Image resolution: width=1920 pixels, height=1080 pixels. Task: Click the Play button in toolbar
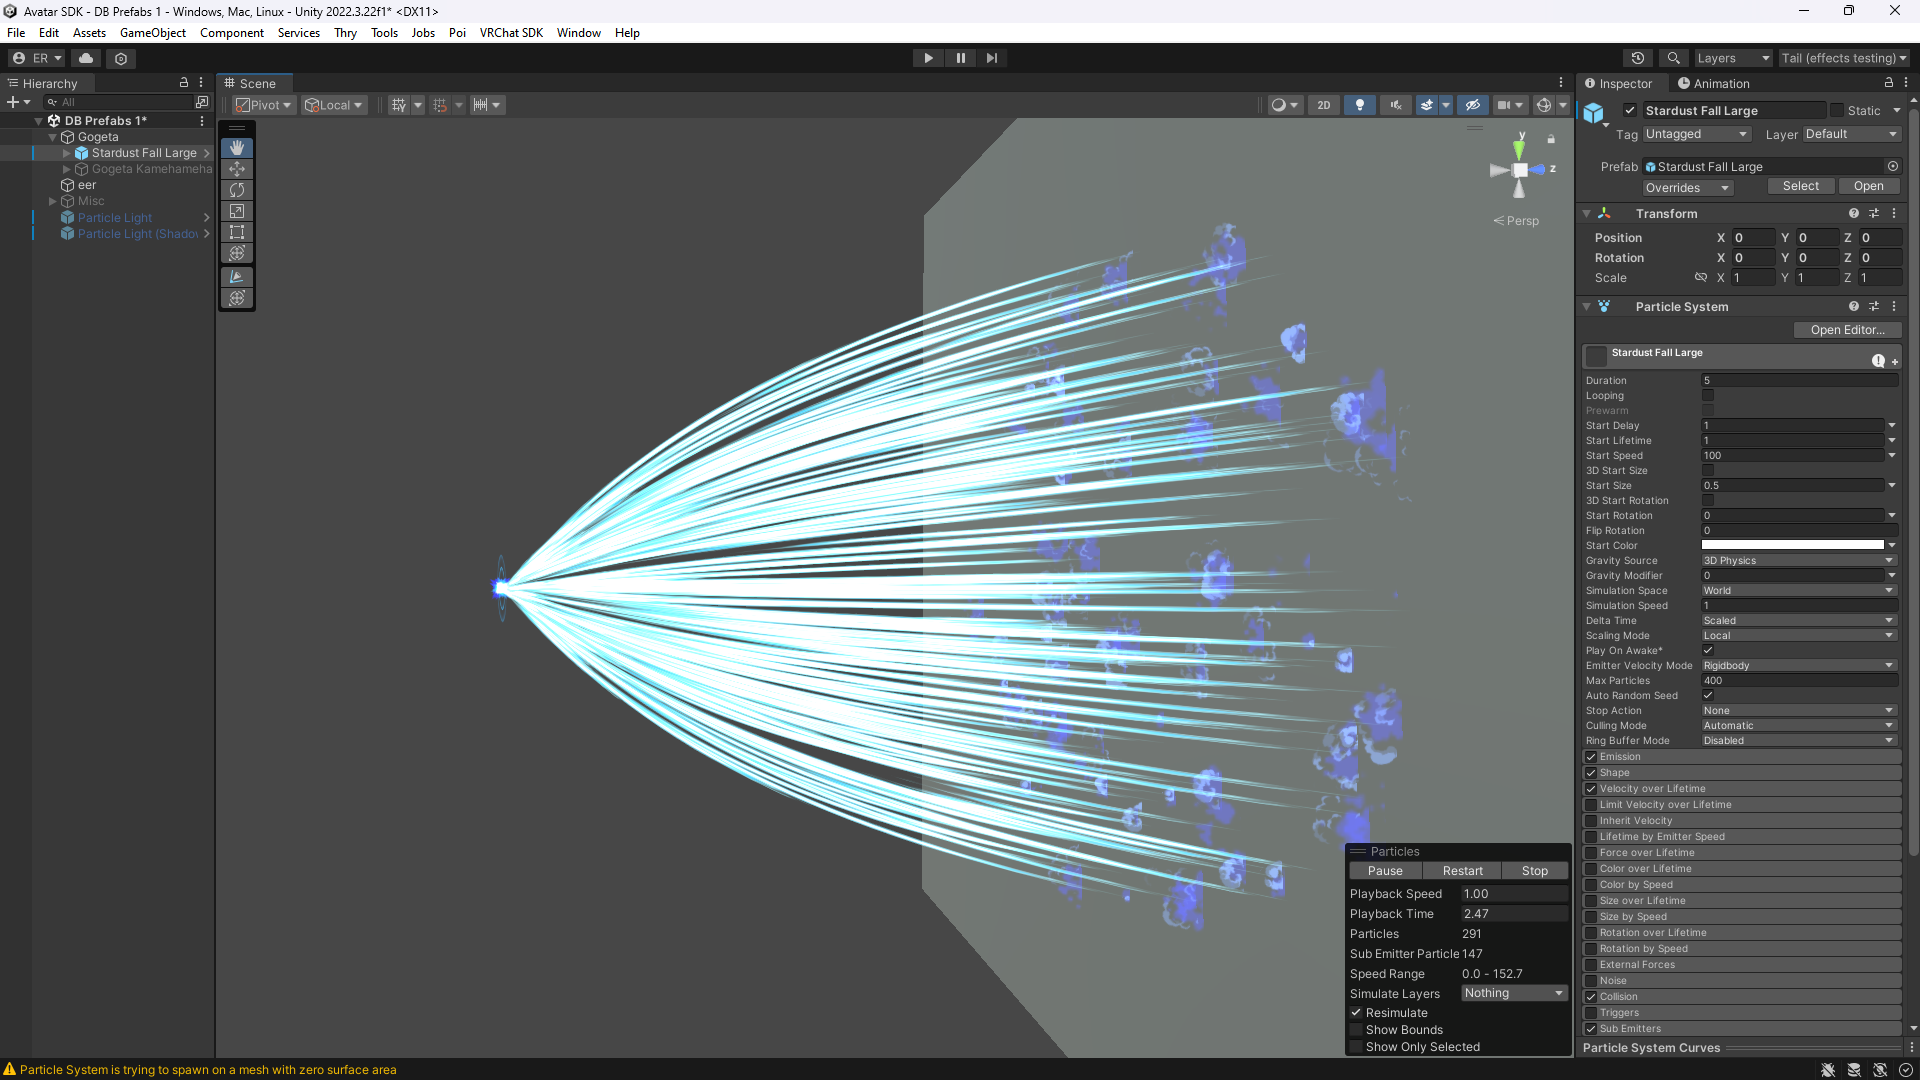928,58
